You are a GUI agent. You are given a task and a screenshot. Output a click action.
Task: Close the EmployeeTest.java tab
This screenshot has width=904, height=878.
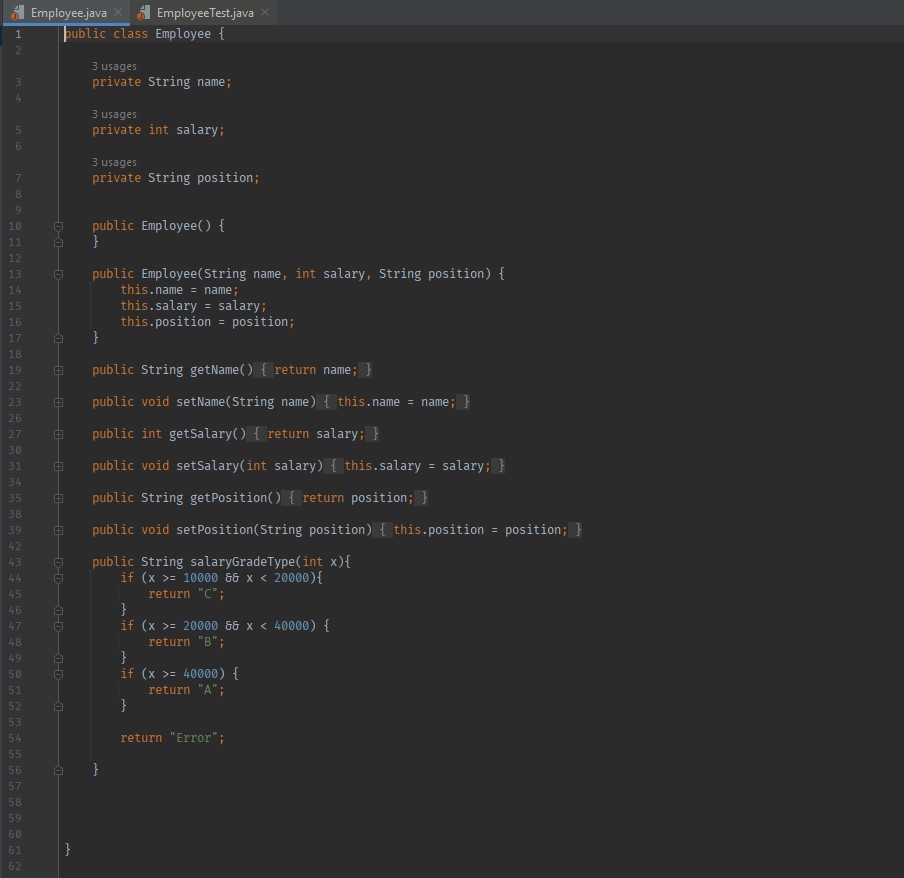265,12
